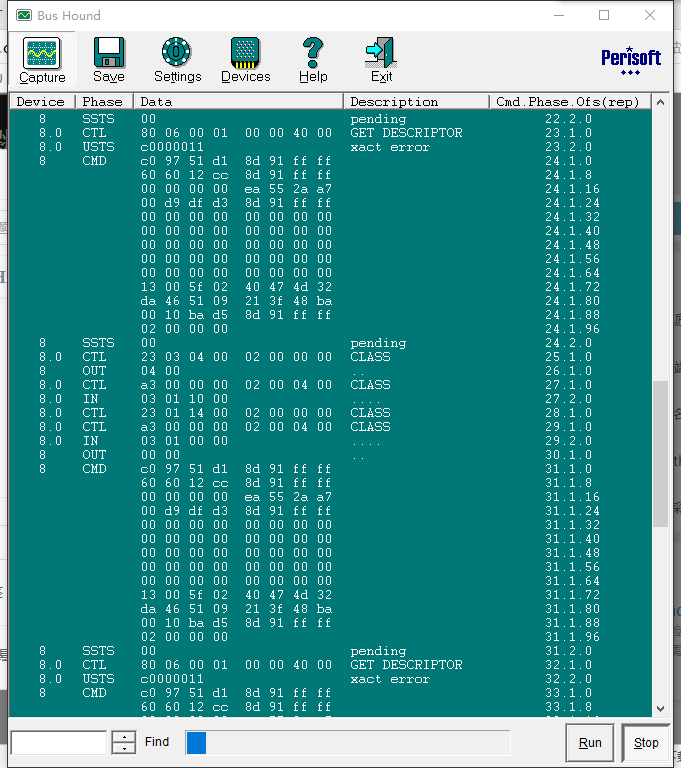Select the CMD row 31.1.0
The width and height of the screenshot is (681, 768).
point(331,469)
